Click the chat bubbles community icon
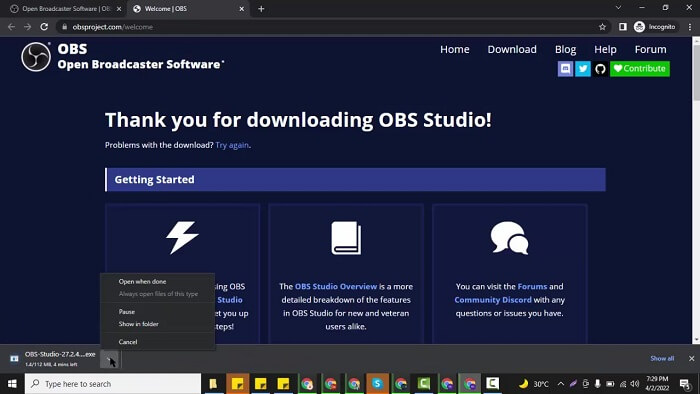700x394 pixels. point(509,238)
